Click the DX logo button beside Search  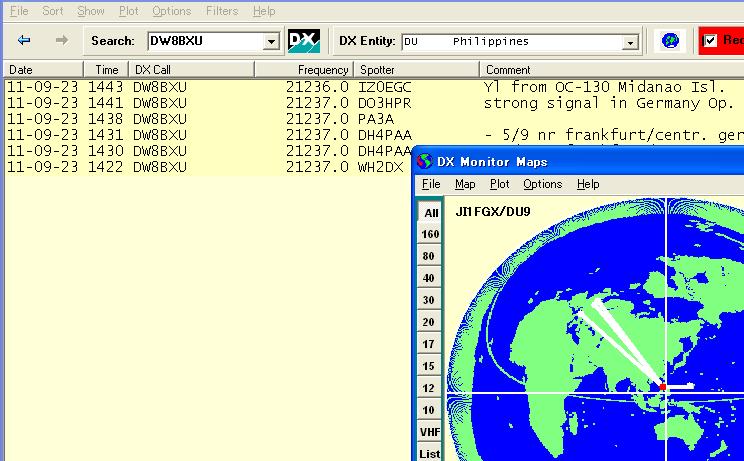point(304,41)
